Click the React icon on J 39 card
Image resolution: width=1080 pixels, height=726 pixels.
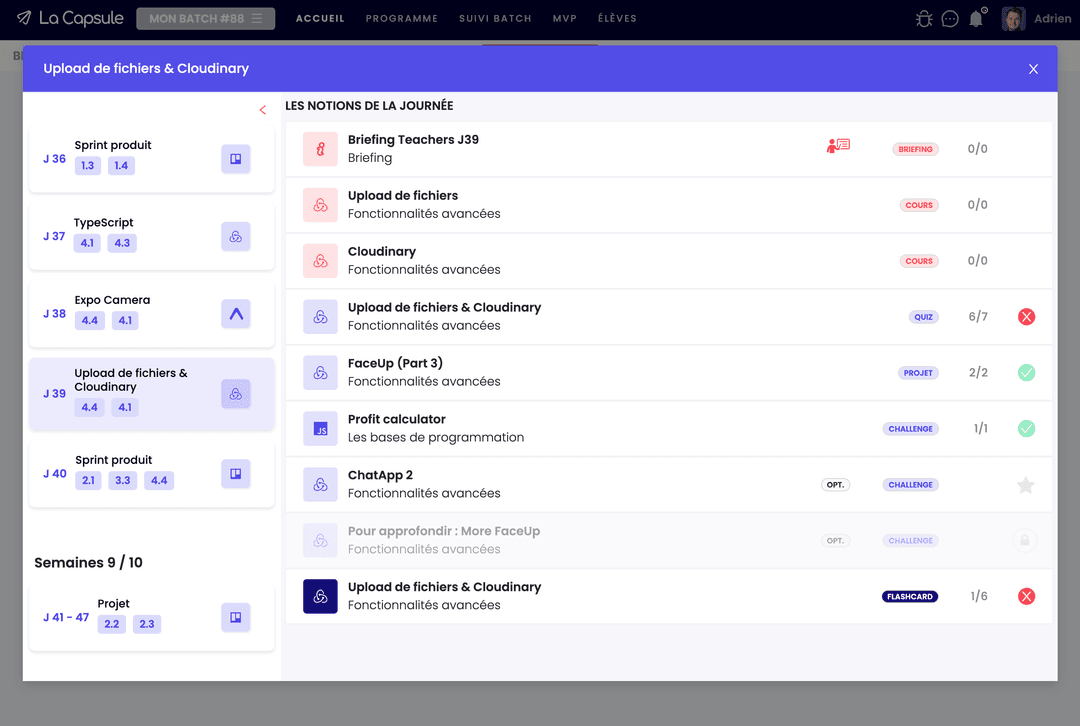point(236,394)
